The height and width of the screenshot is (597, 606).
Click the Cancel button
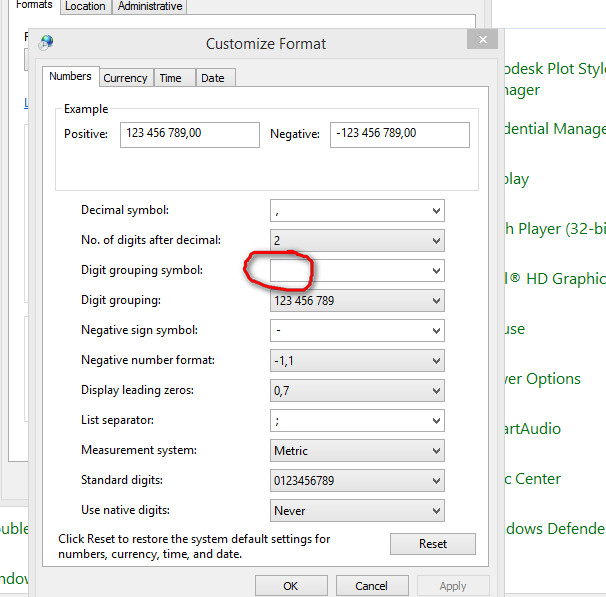pyautogui.click(x=372, y=586)
